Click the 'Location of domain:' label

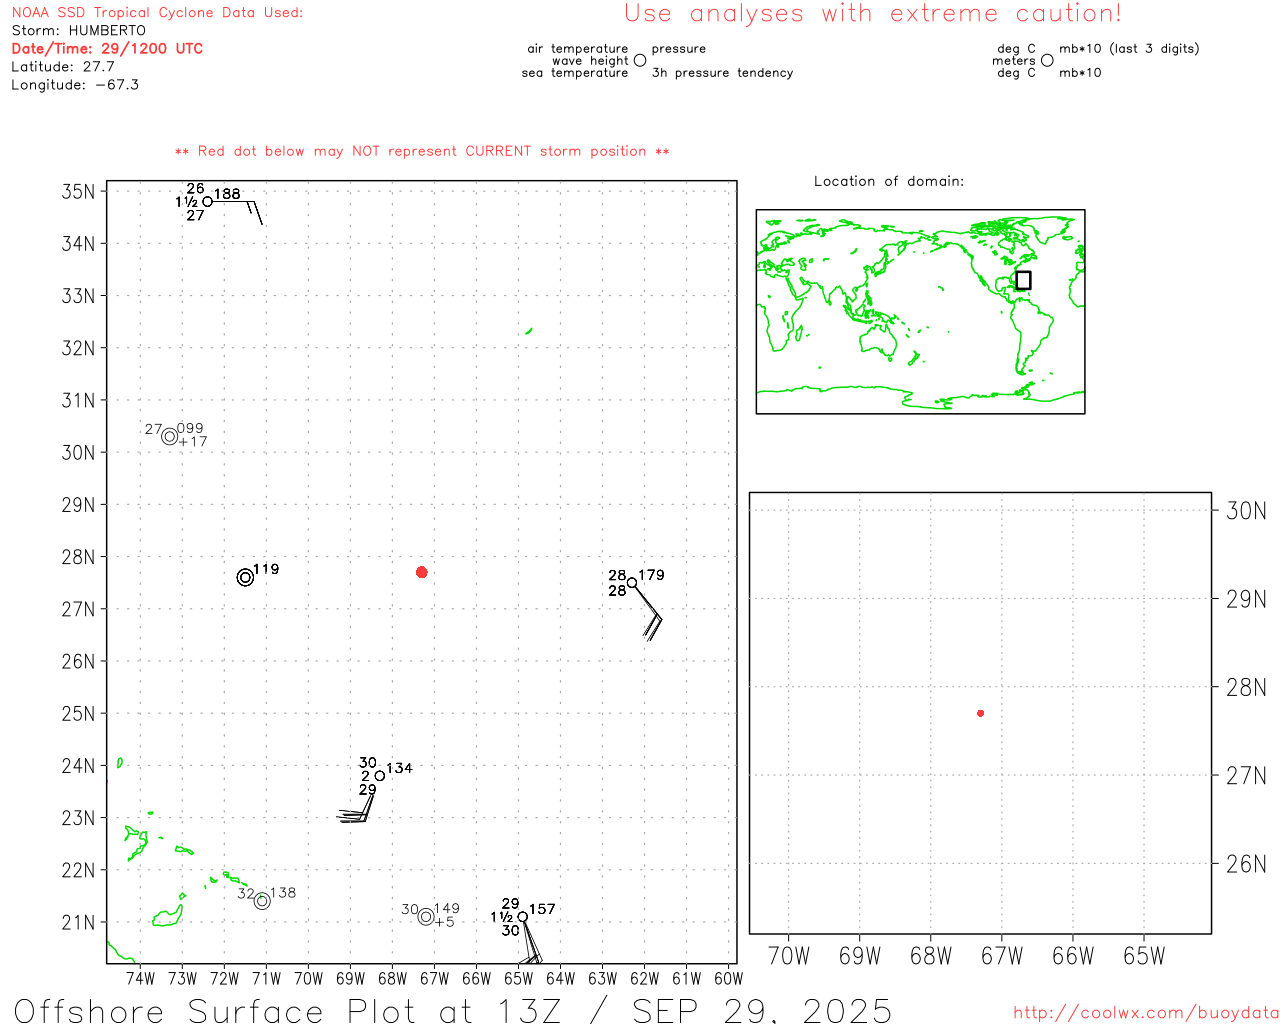pyautogui.click(x=889, y=181)
